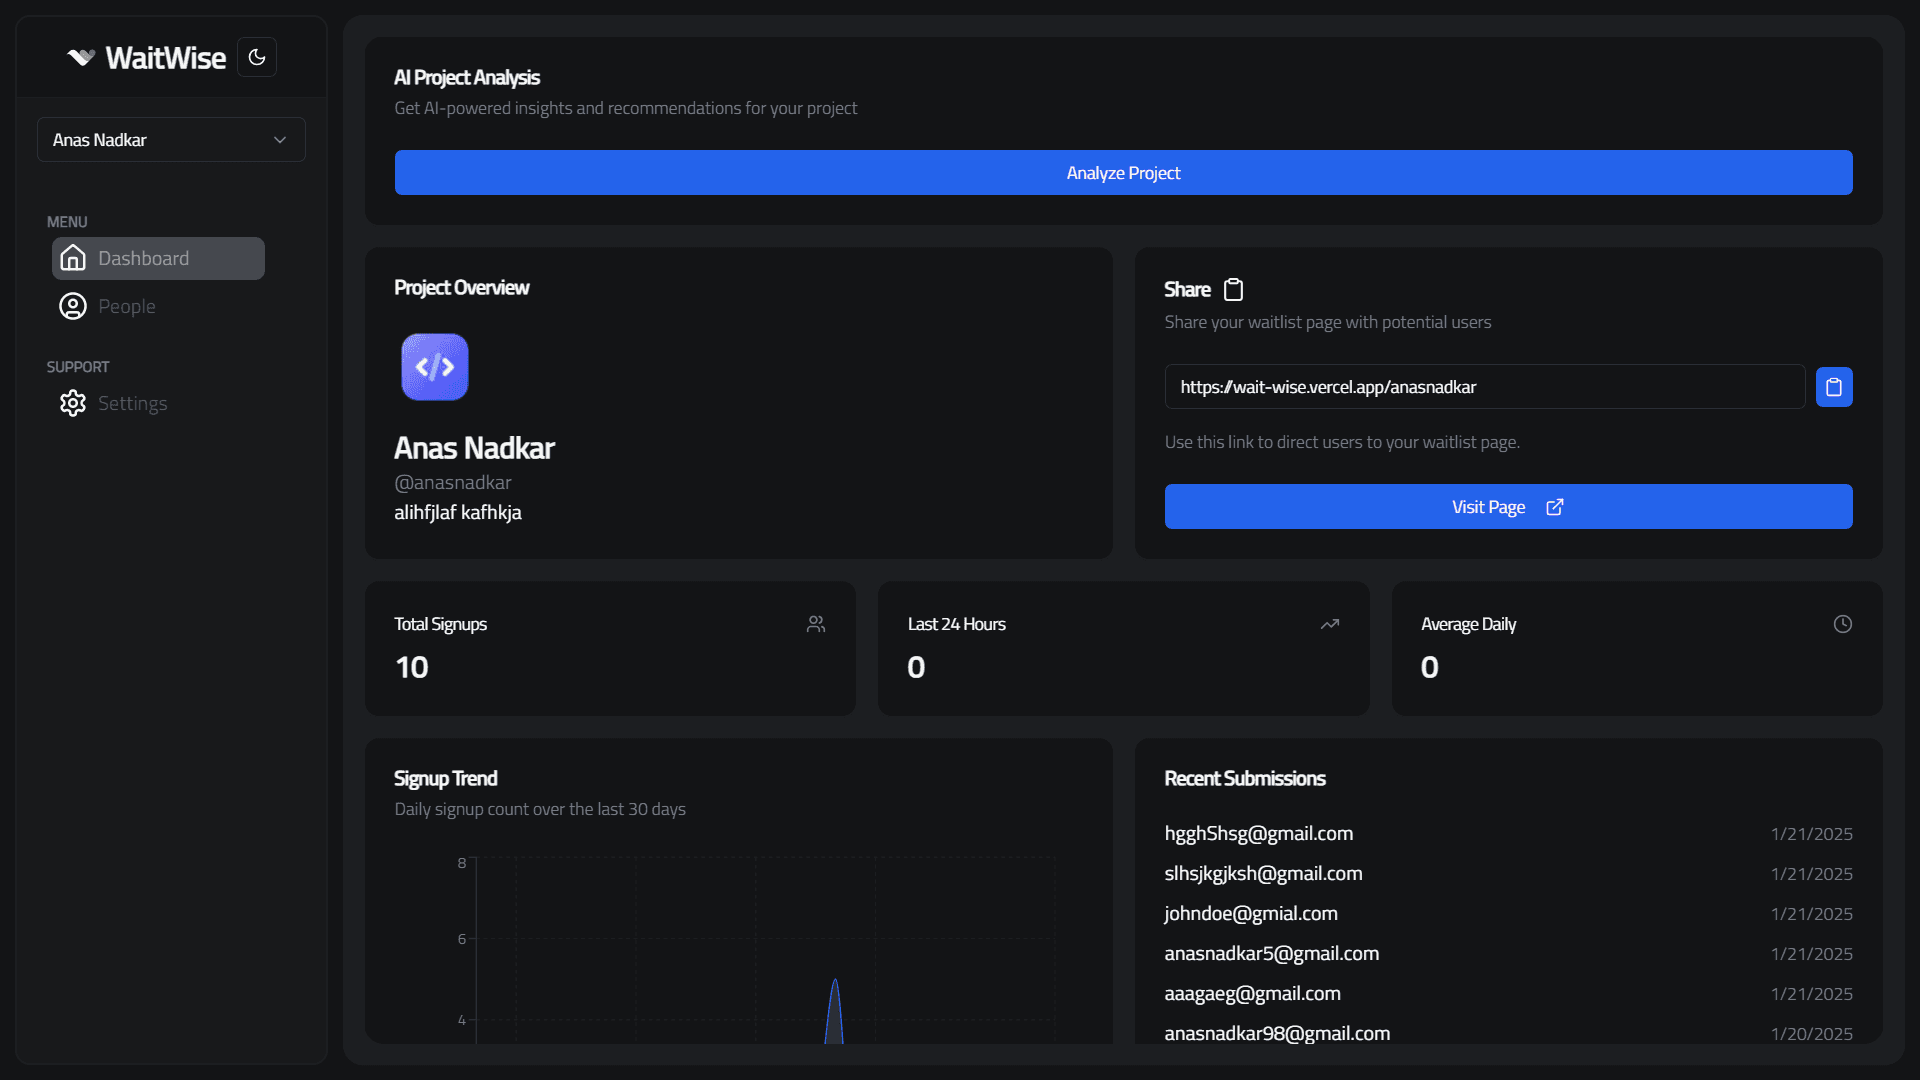
Task: Click the users icon in Total Signups
Action: 816,624
